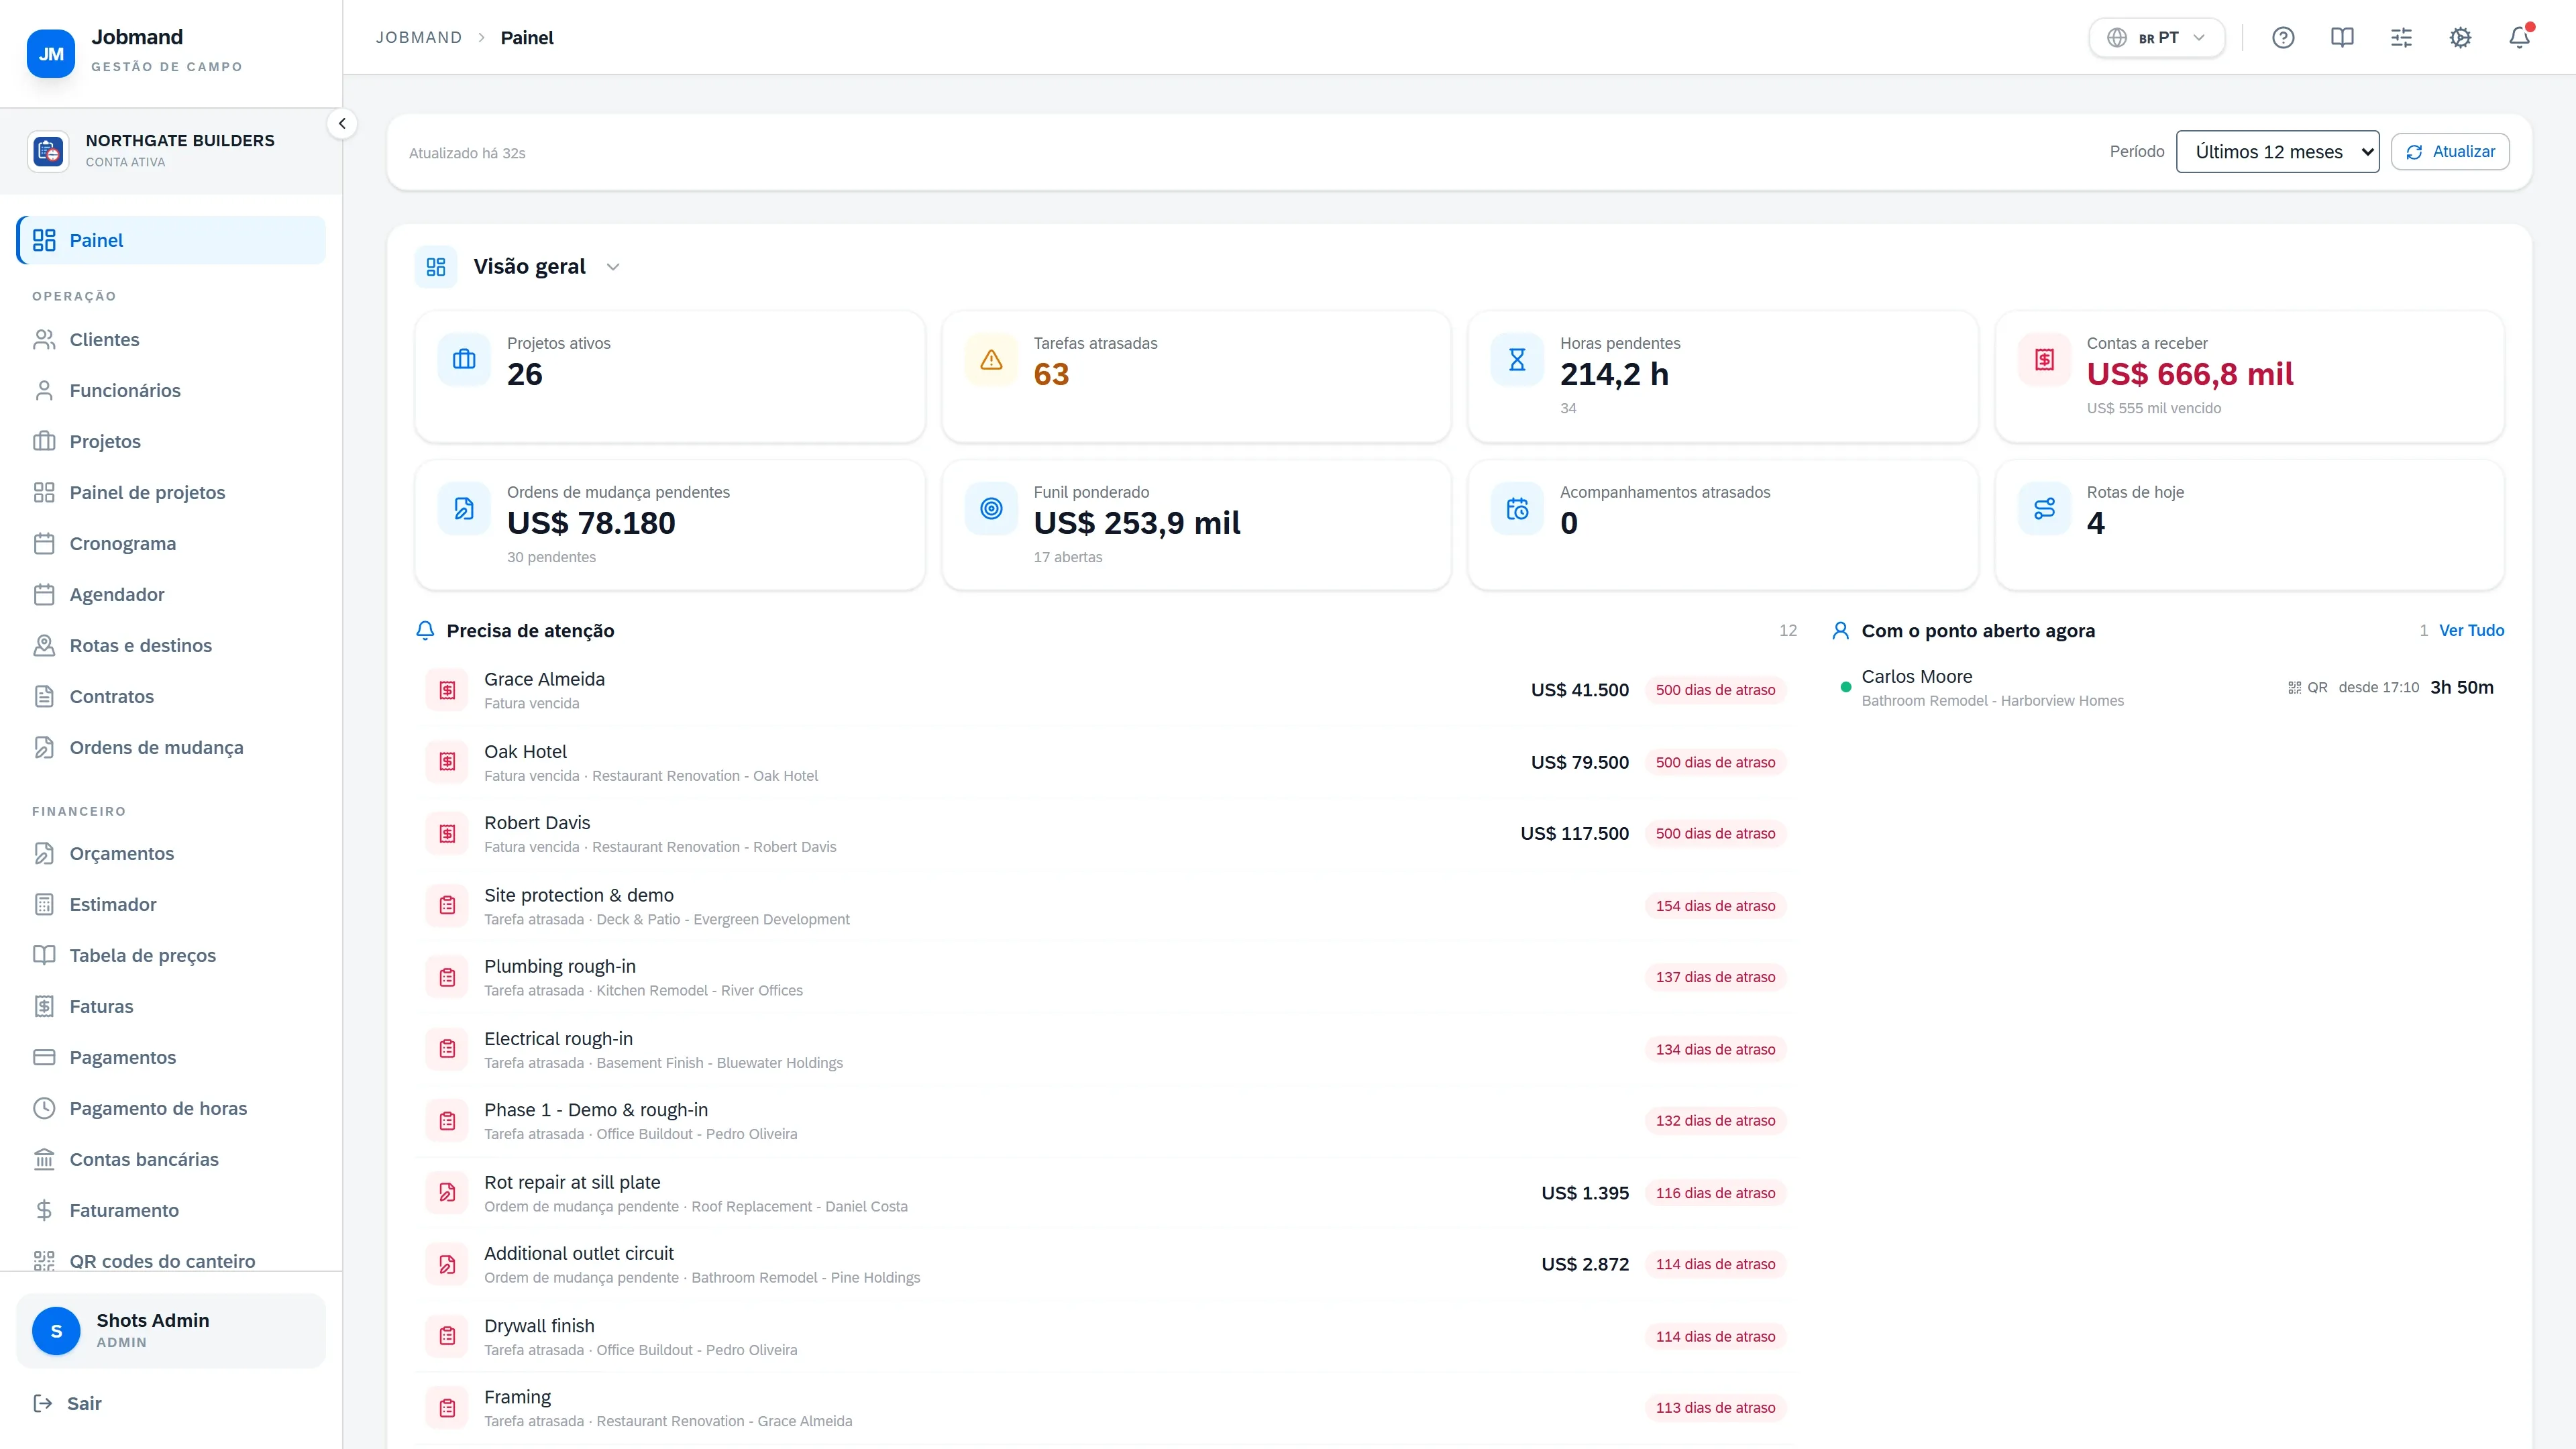Image resolution: width=2576 pixels, height=1449 pixels.
Task: Open Pagamento de horas in the sidebar
Action: pos(171,1109)
